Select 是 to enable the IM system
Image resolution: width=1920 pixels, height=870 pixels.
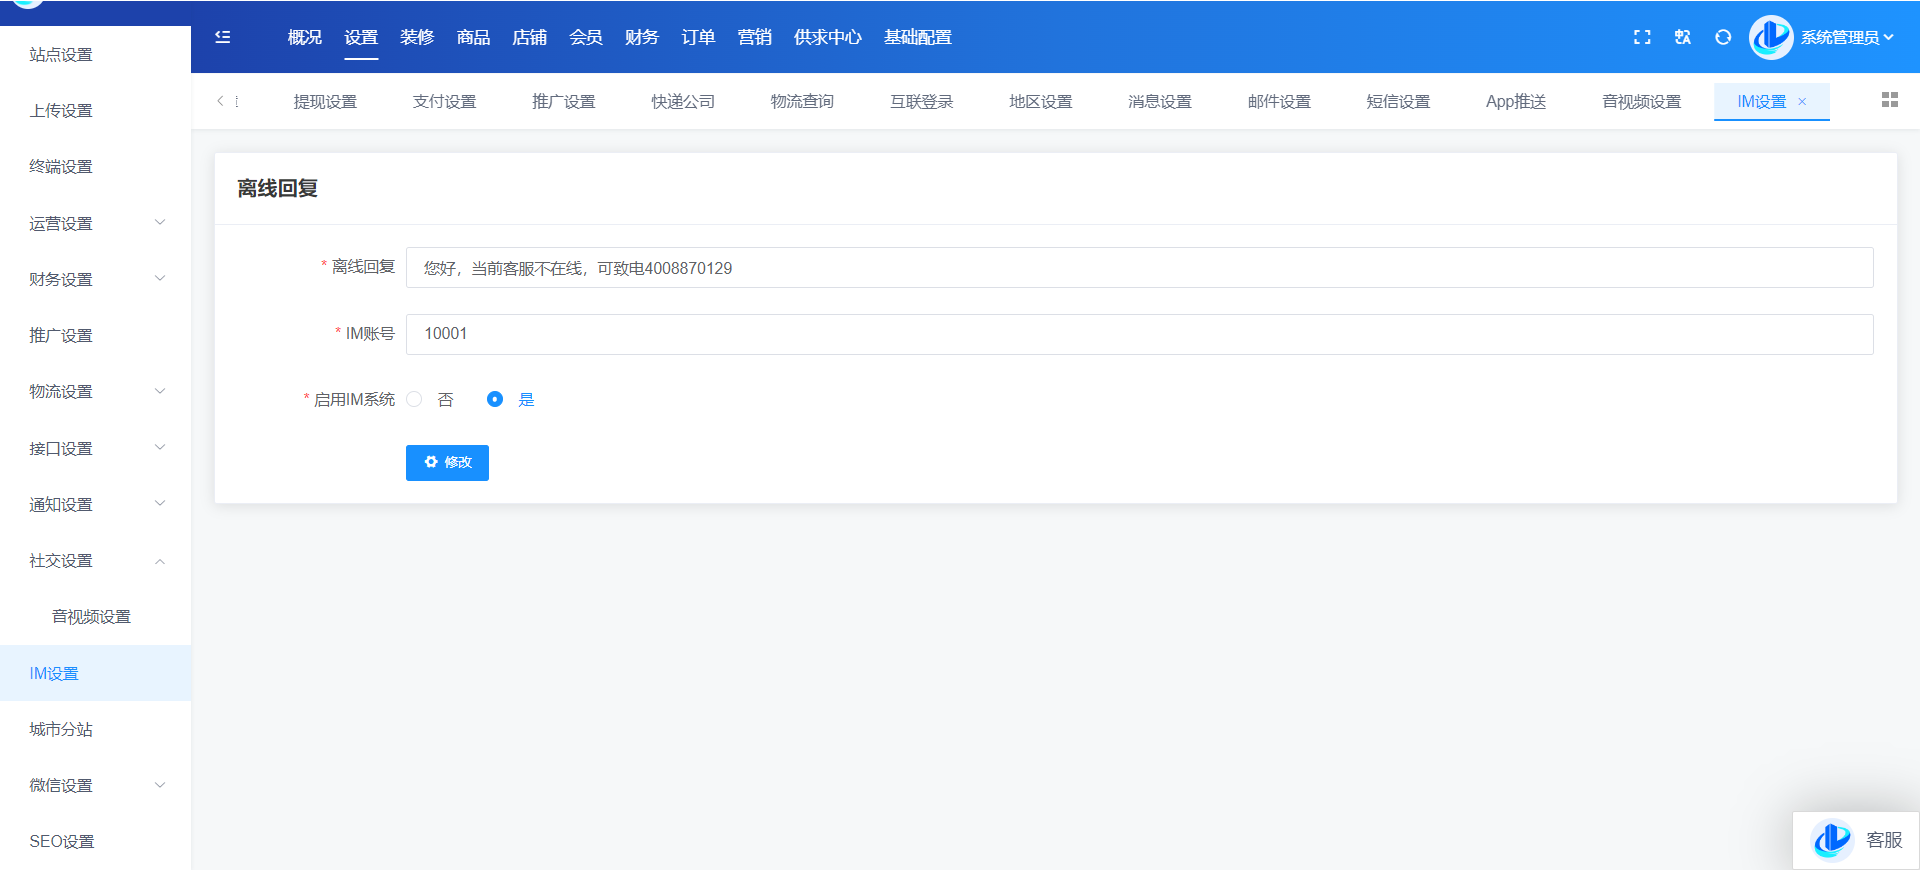pos(495,399)
